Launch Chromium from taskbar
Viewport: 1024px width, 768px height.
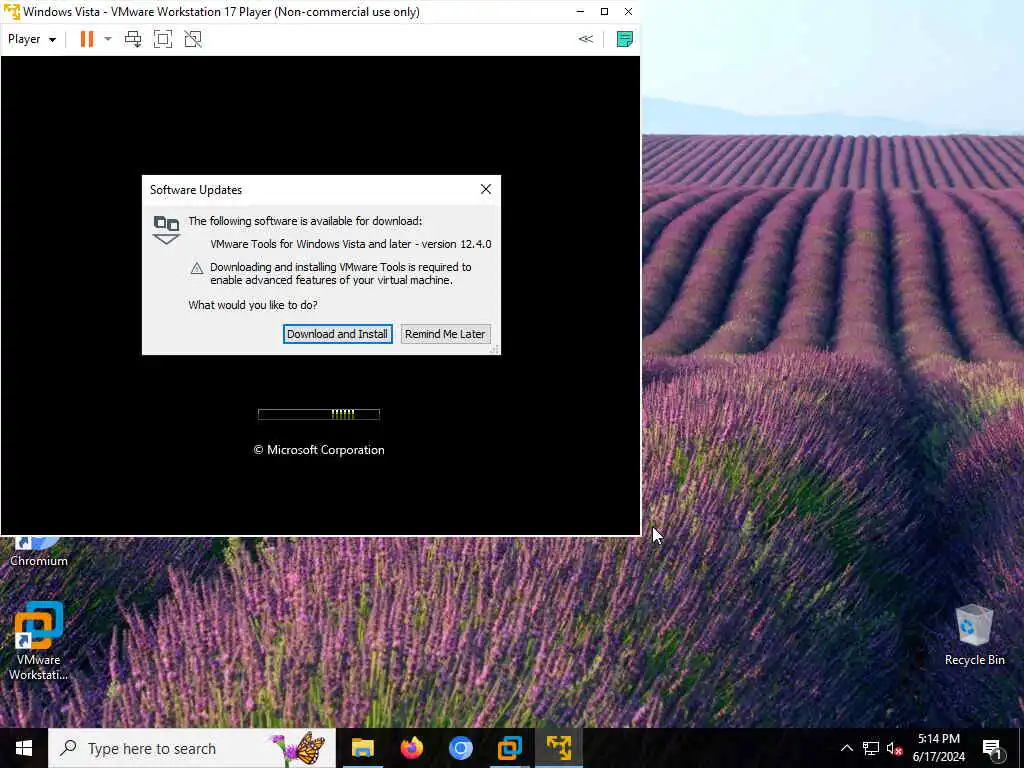460,748
